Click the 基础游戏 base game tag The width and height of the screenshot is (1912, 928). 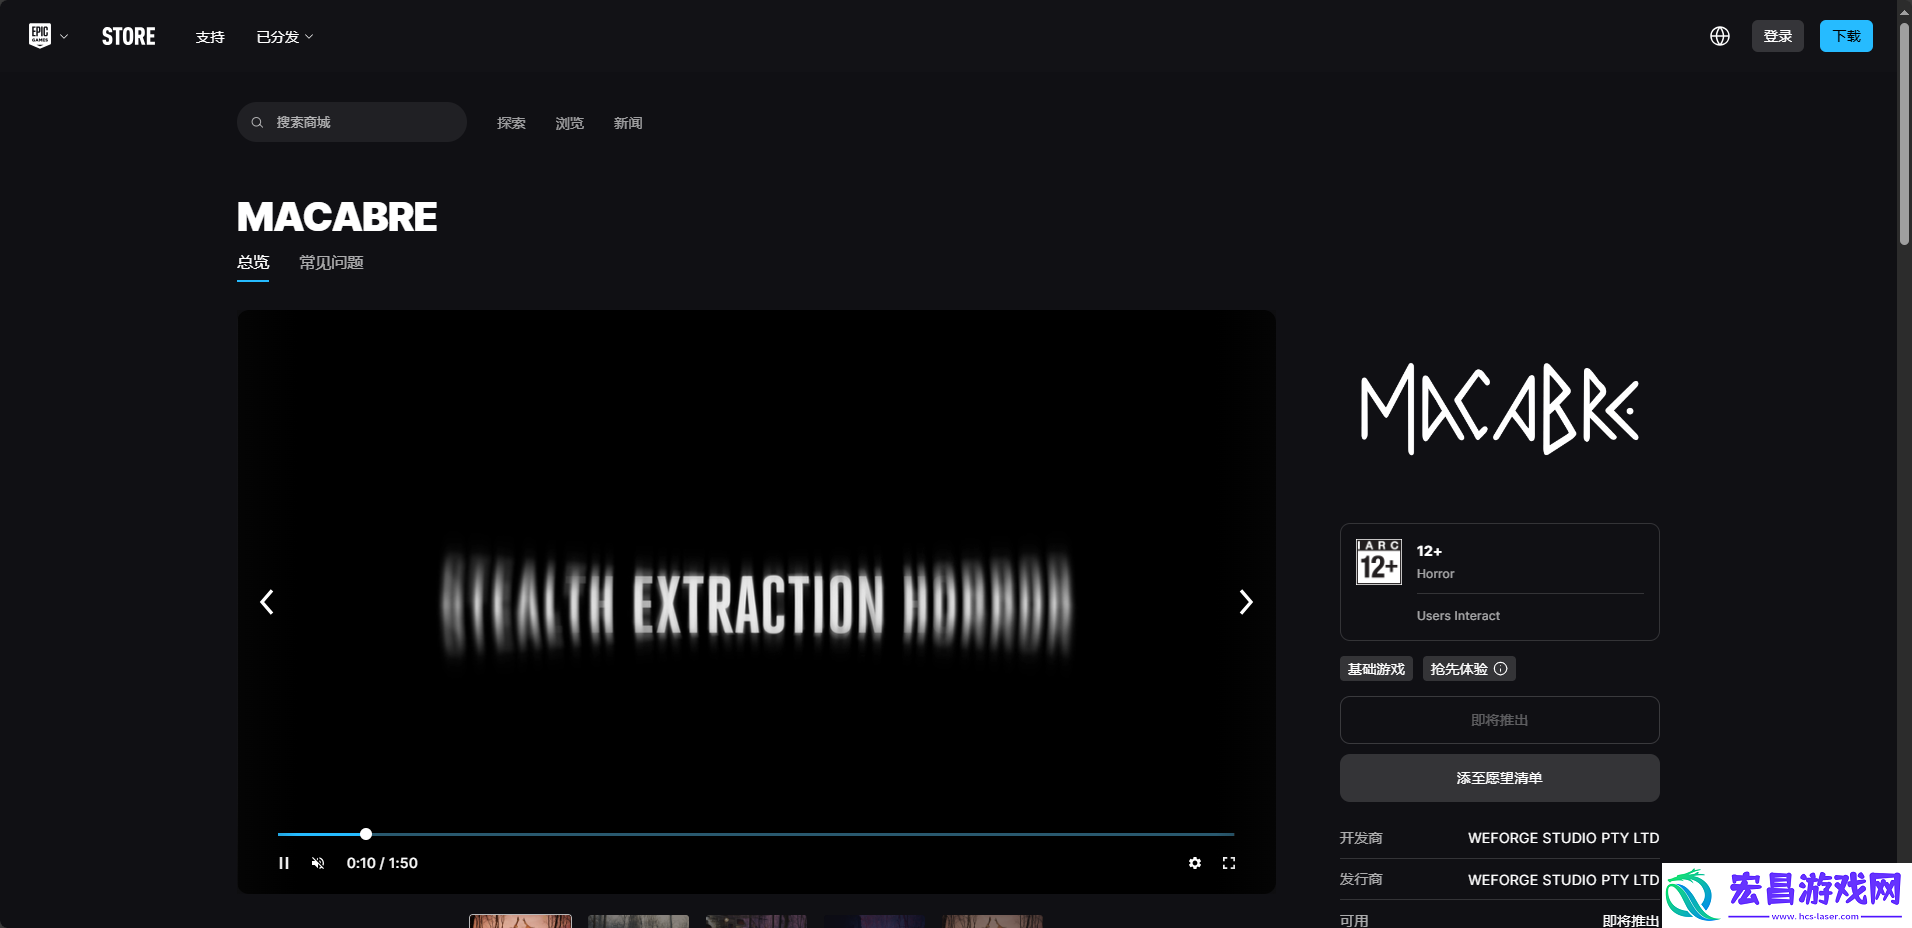coord(1376,669)
